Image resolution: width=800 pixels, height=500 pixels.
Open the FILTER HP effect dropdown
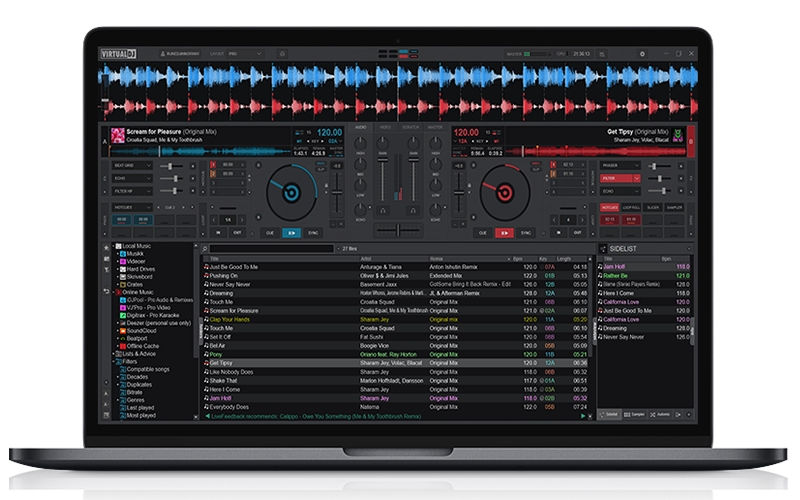pyautogui.click(x=132, y=191)
